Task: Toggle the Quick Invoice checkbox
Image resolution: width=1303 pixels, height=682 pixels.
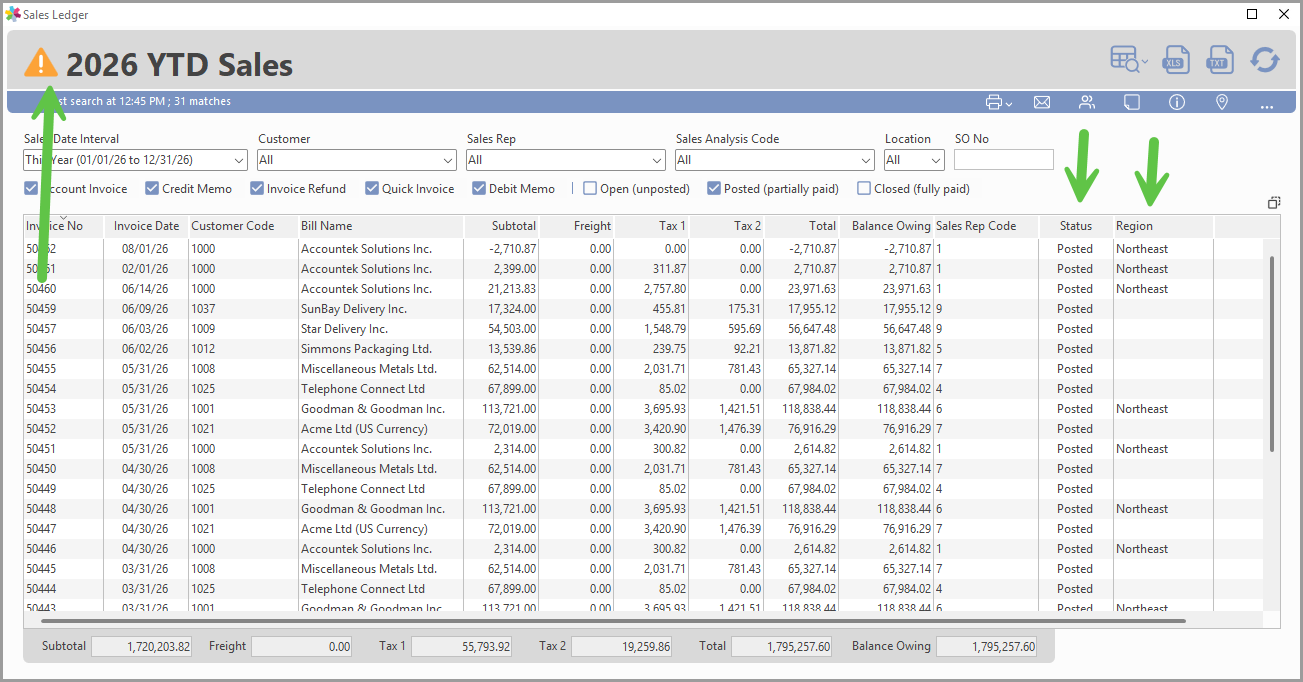Action: point(372,188)
